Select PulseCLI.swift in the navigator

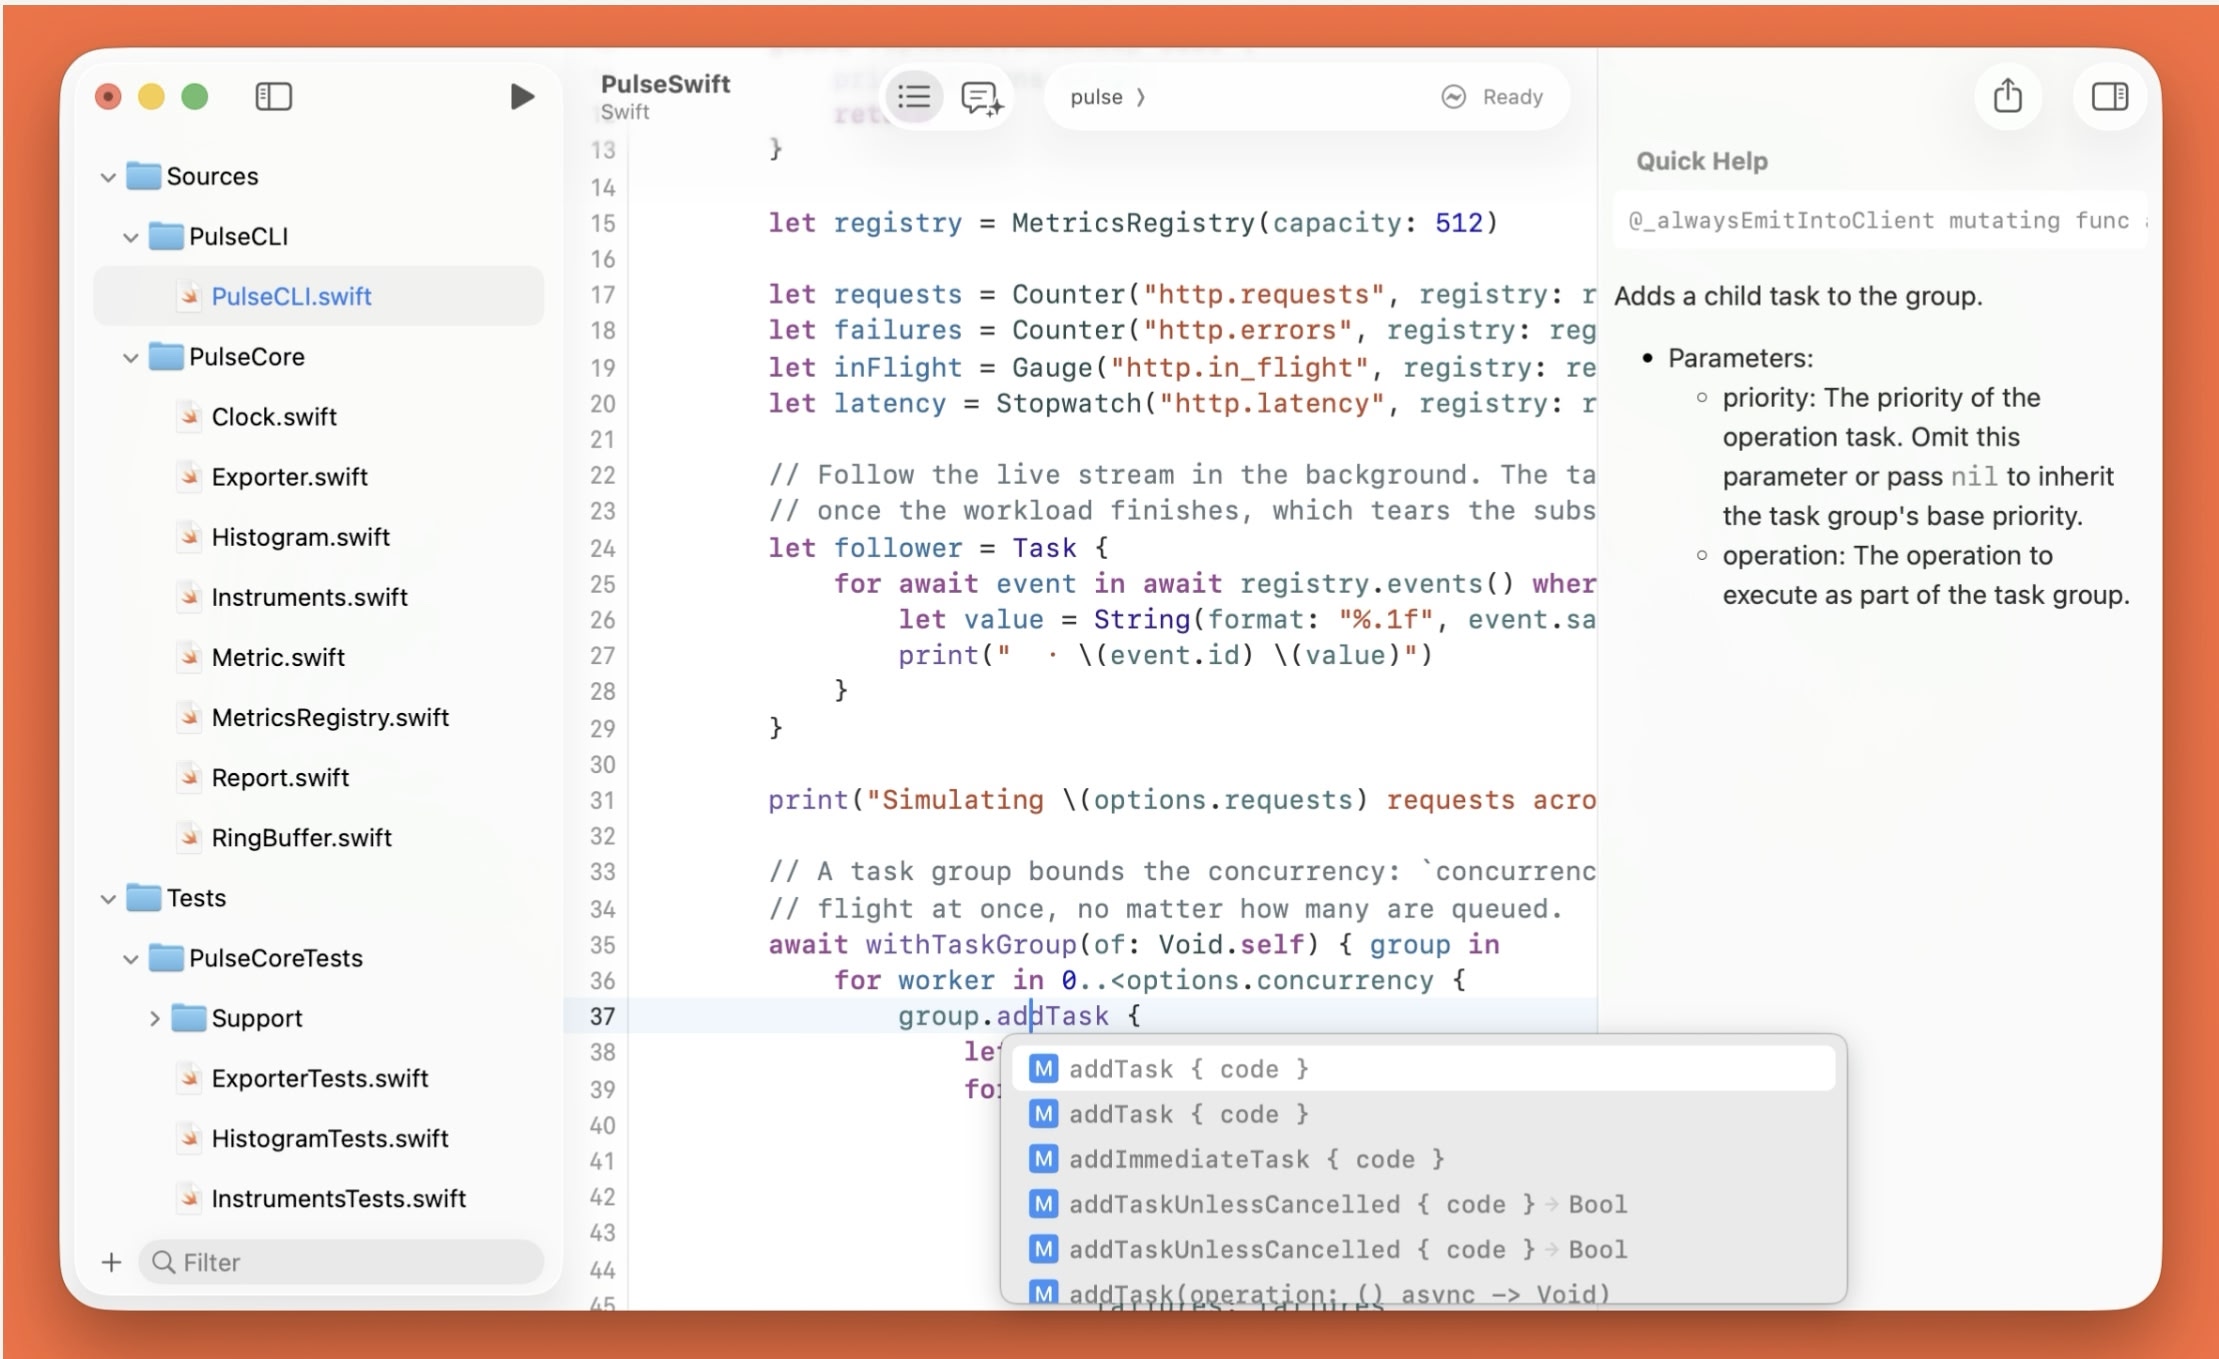click(x=319, y=296)
